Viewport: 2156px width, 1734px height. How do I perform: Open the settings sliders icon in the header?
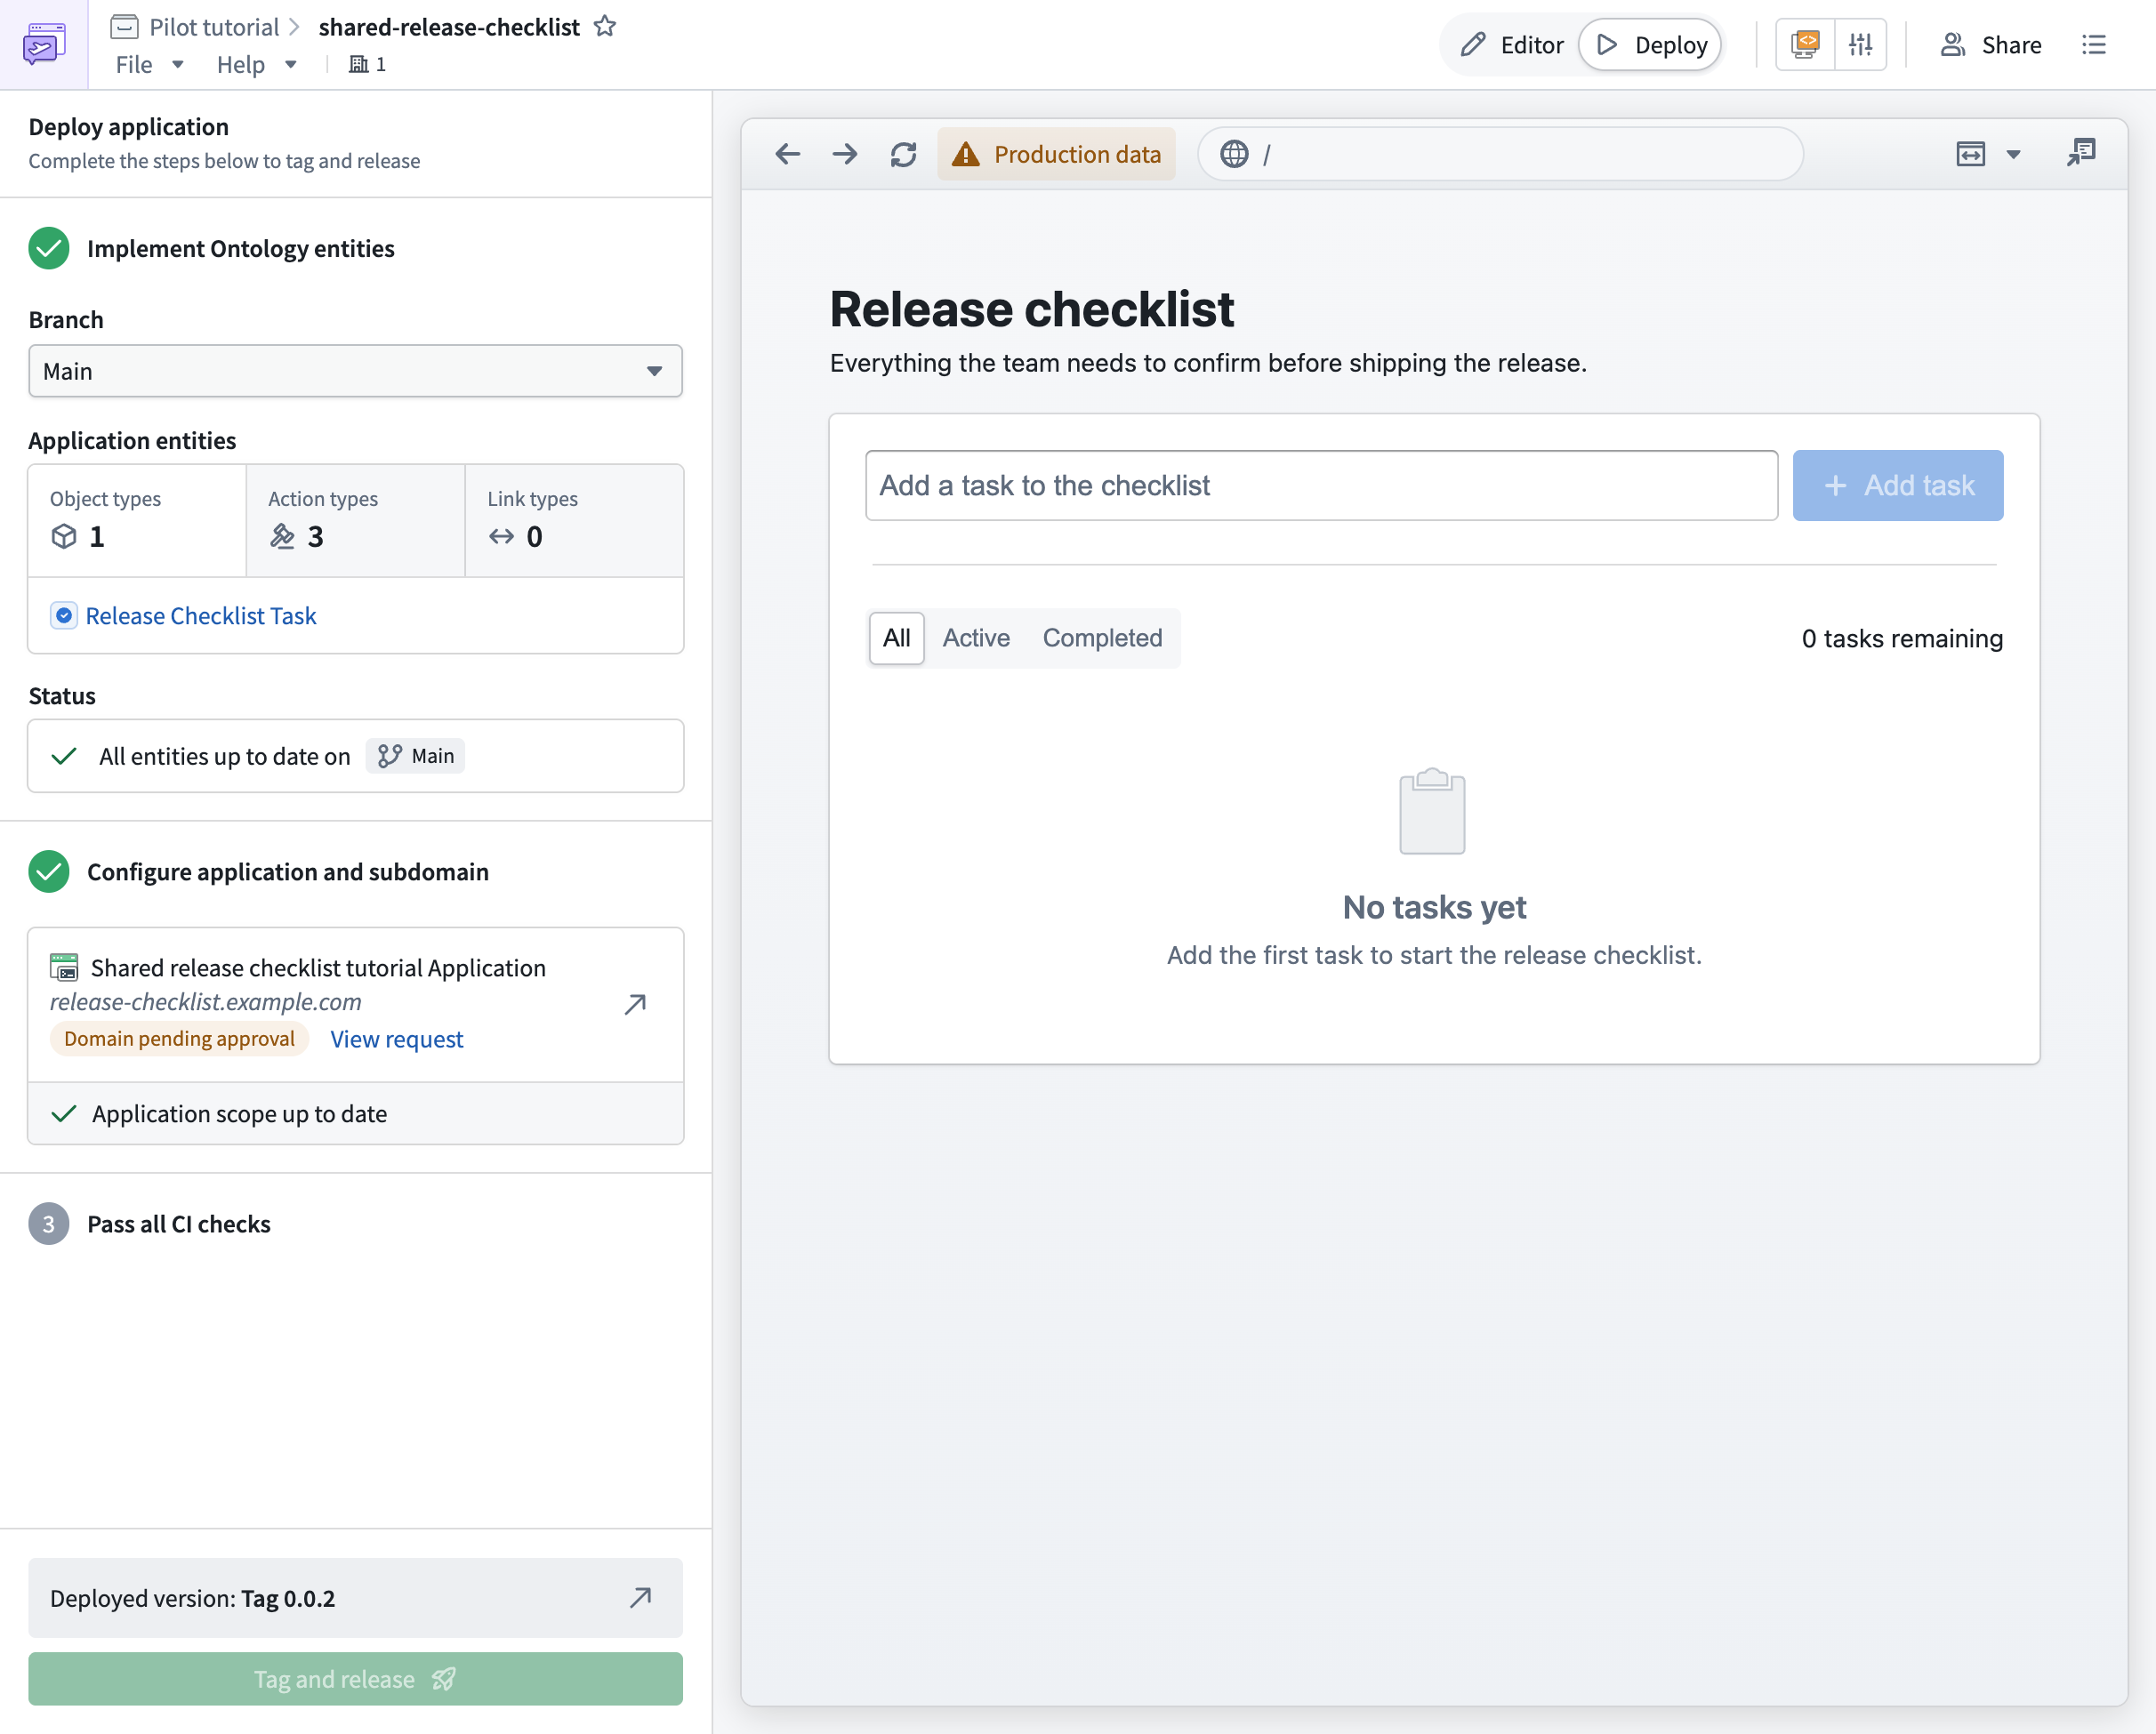1860,45
